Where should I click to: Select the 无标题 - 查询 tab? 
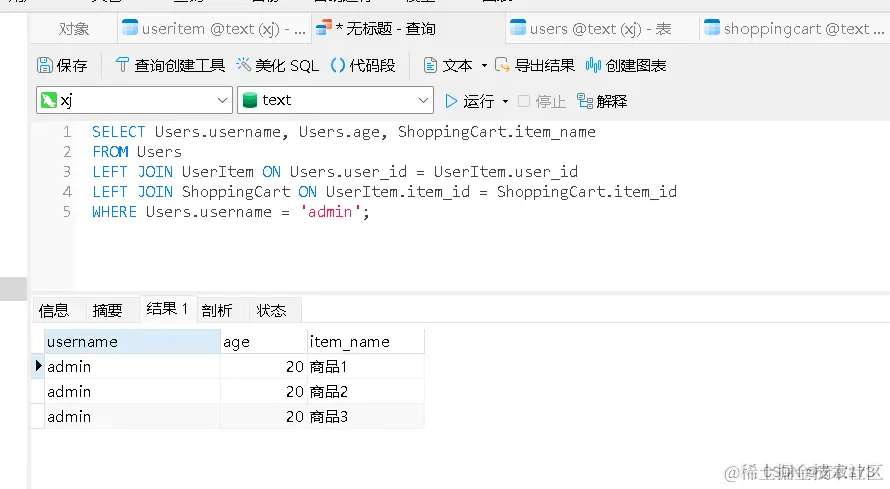408,28
